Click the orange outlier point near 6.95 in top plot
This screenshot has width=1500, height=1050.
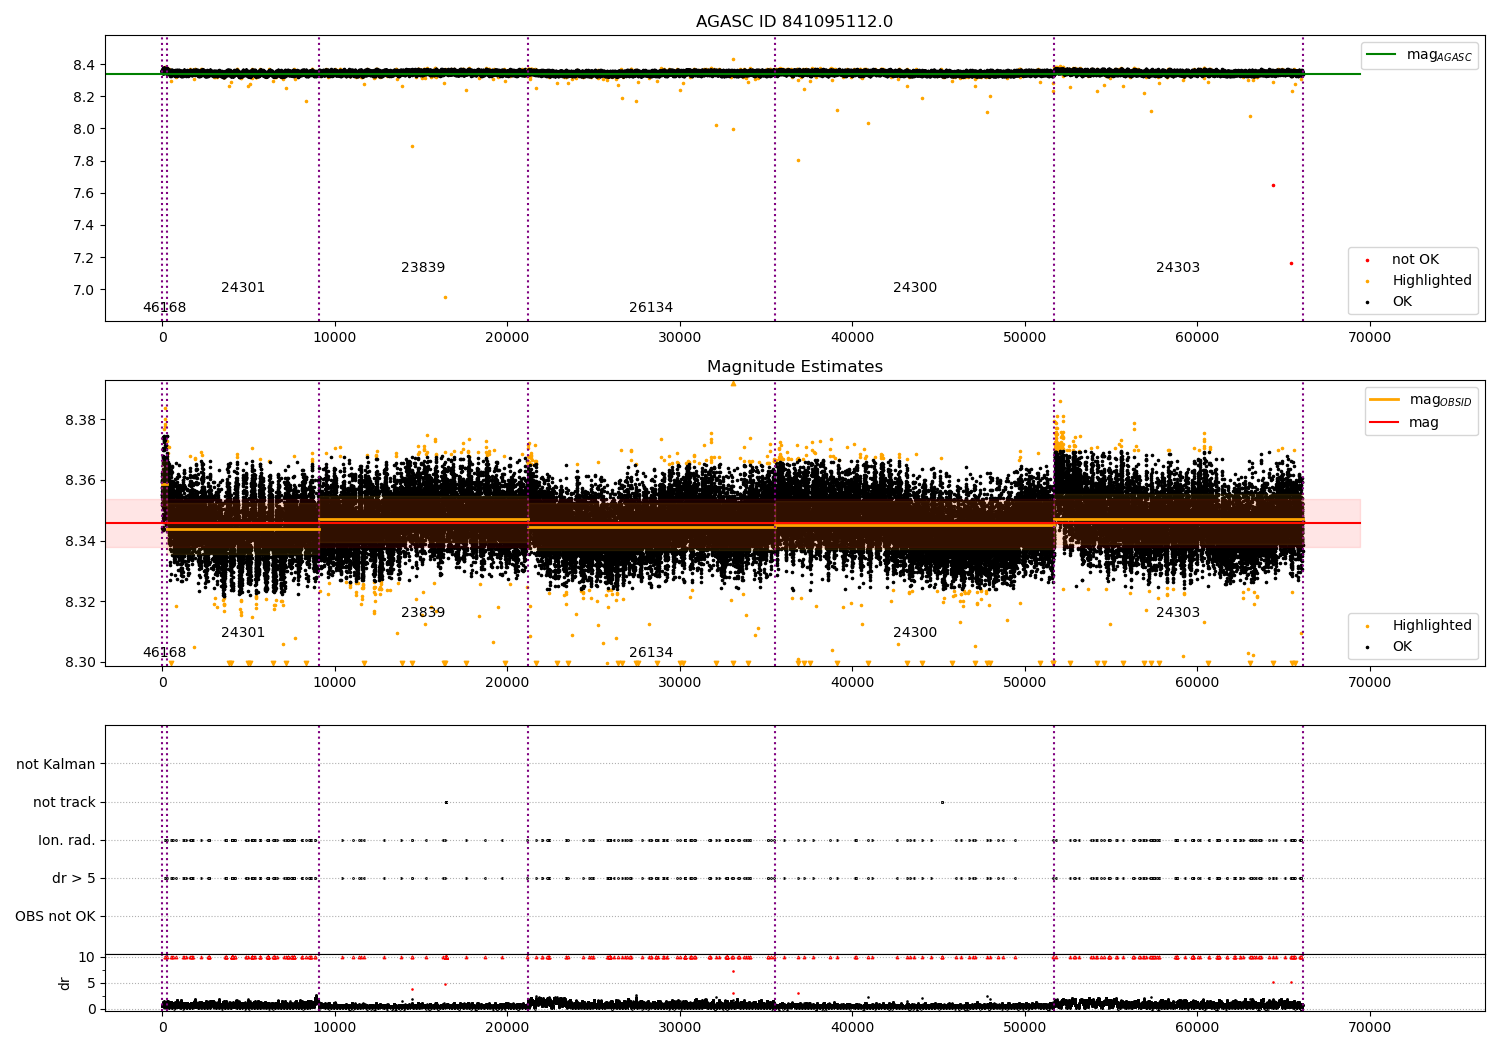(445, 297)
